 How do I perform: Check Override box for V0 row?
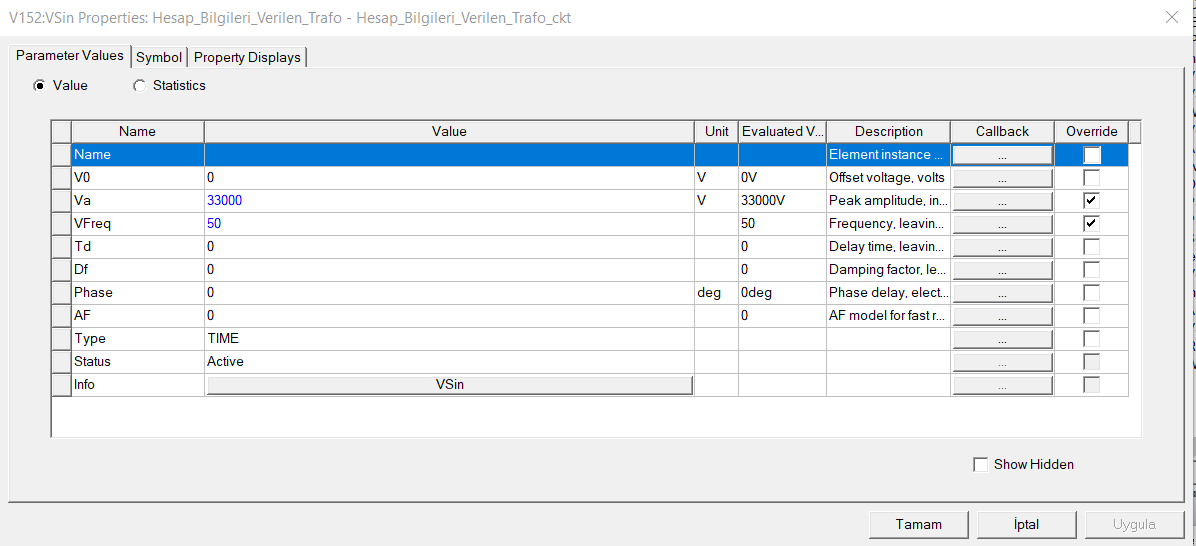[x=1092, y=177]
